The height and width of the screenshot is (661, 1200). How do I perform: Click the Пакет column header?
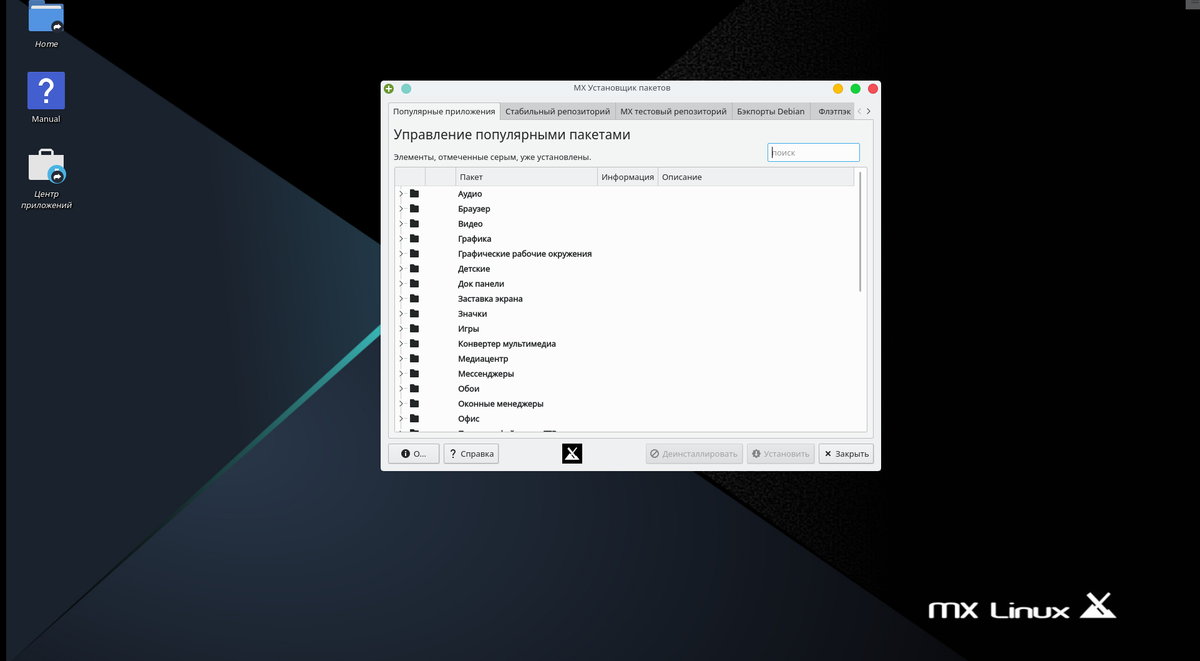[526, 177]
